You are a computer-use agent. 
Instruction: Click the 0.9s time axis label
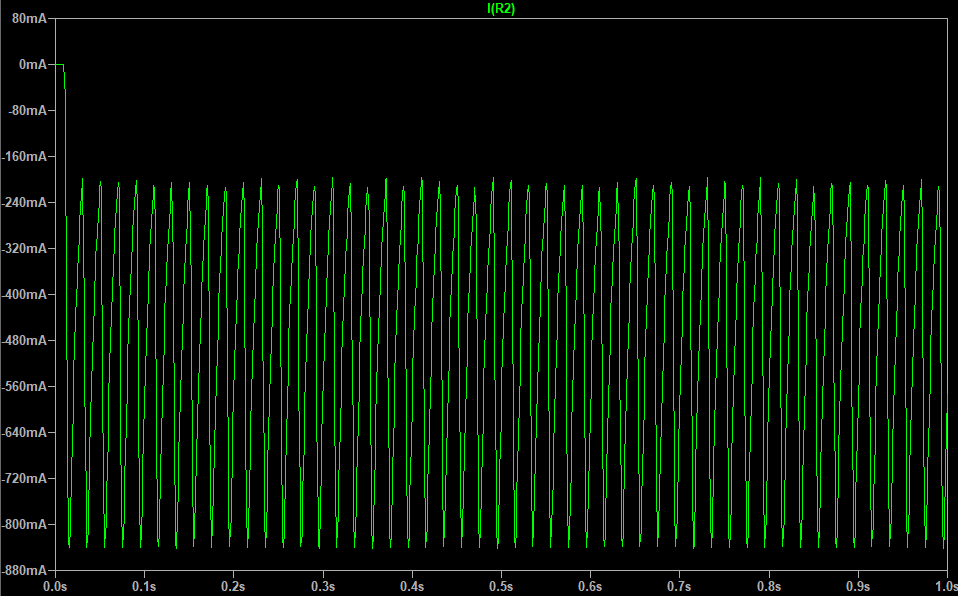pyautogui.click(x=858, y=587)
